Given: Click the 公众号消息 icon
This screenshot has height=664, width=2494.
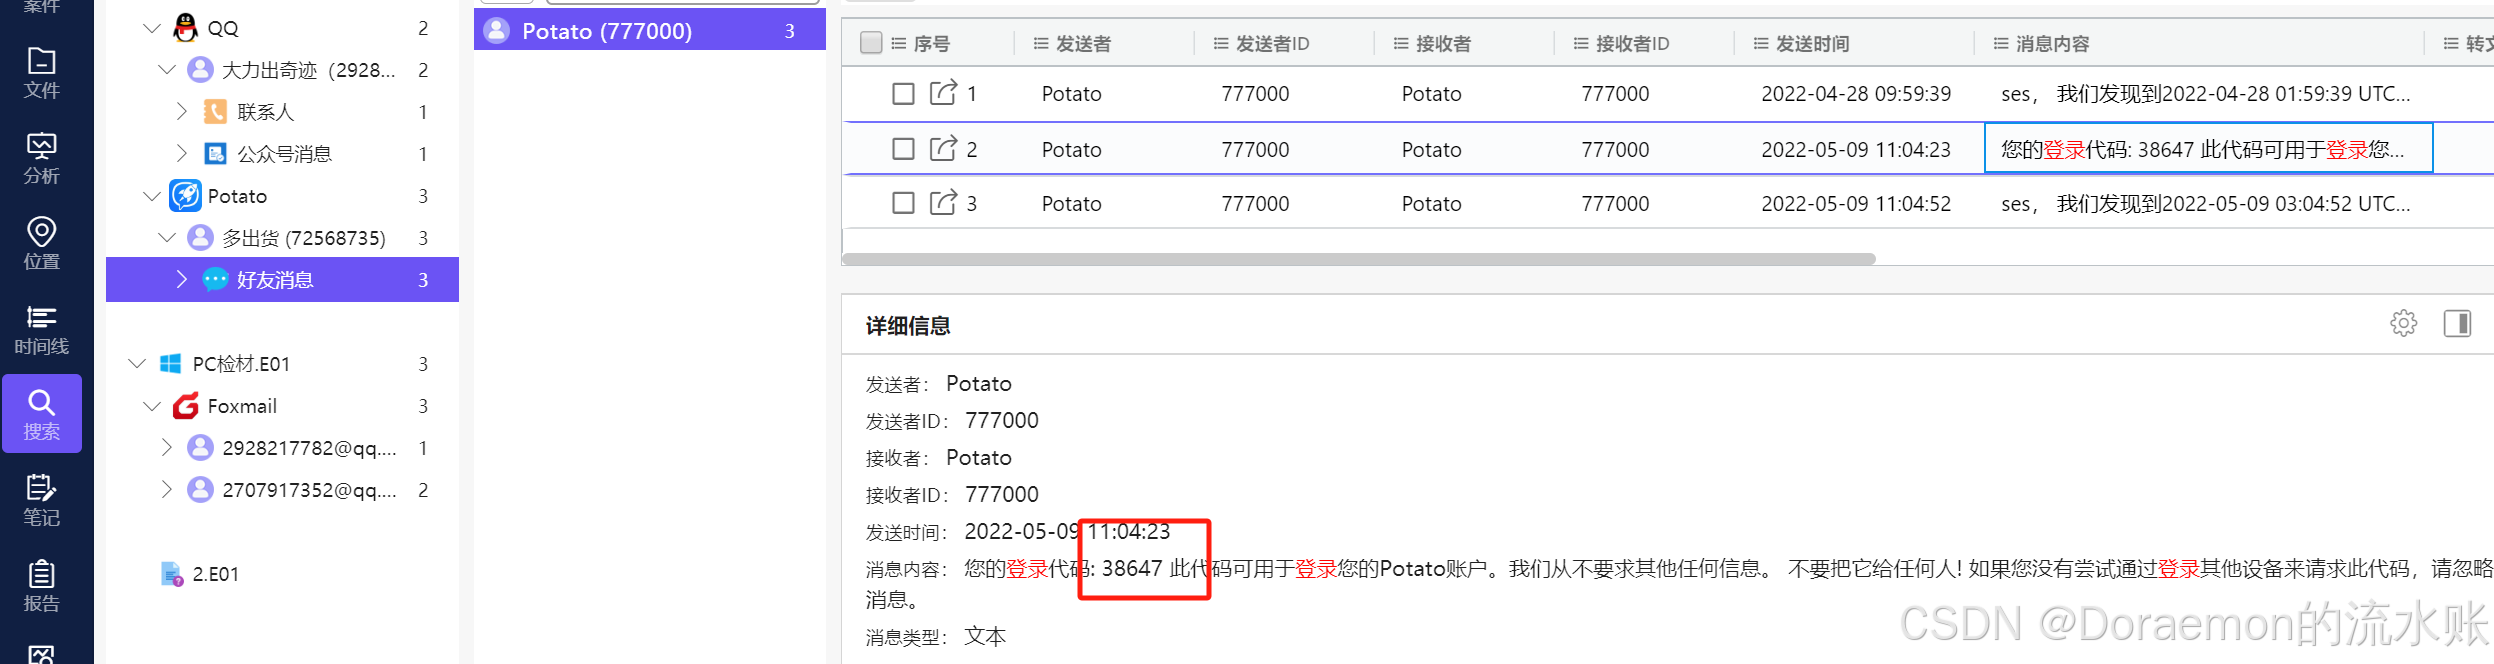Looking at the screenshot, I should click(215, 153).
